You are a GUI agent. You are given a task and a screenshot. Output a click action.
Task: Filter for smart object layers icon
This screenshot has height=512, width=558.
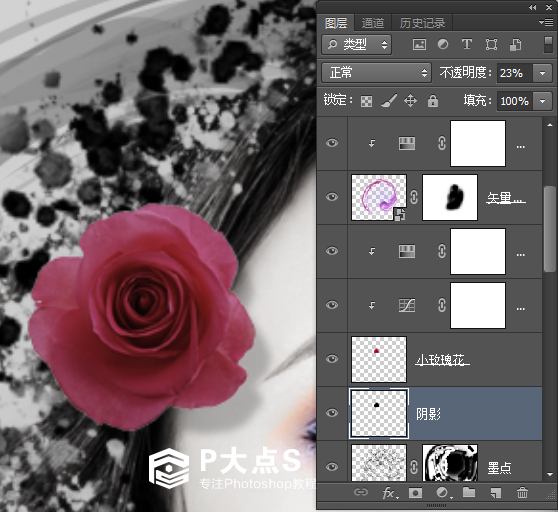pyautogui.click(x=516, y=44)
